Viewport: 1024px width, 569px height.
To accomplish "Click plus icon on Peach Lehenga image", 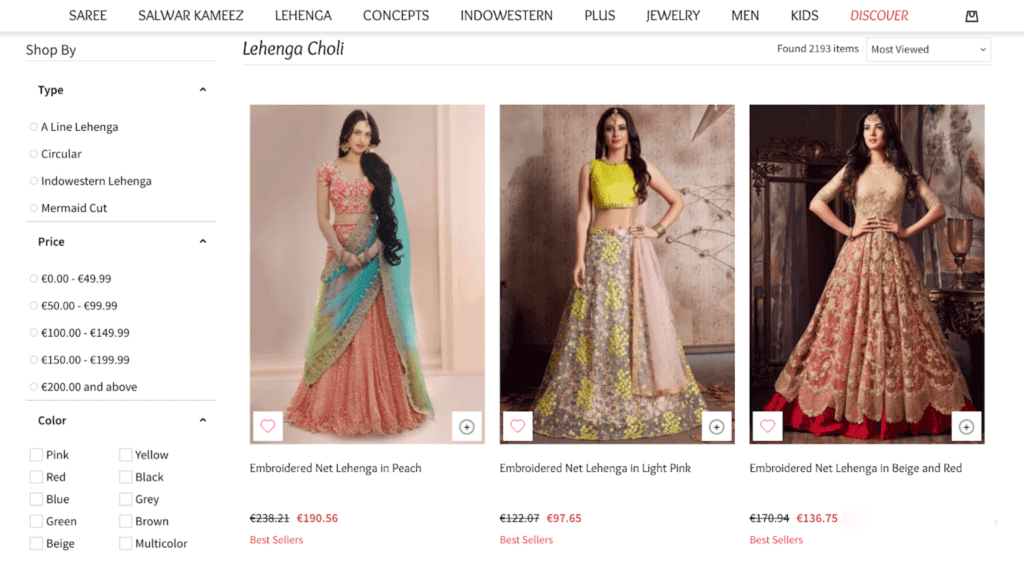I will 466,427.
